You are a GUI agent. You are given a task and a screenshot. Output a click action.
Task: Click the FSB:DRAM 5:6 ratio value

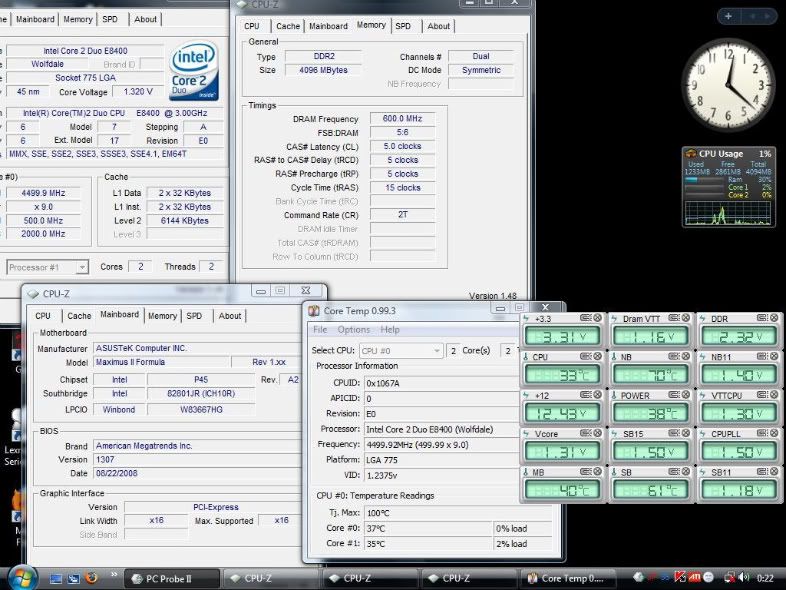pyautogui.click(x=403, y=132)
